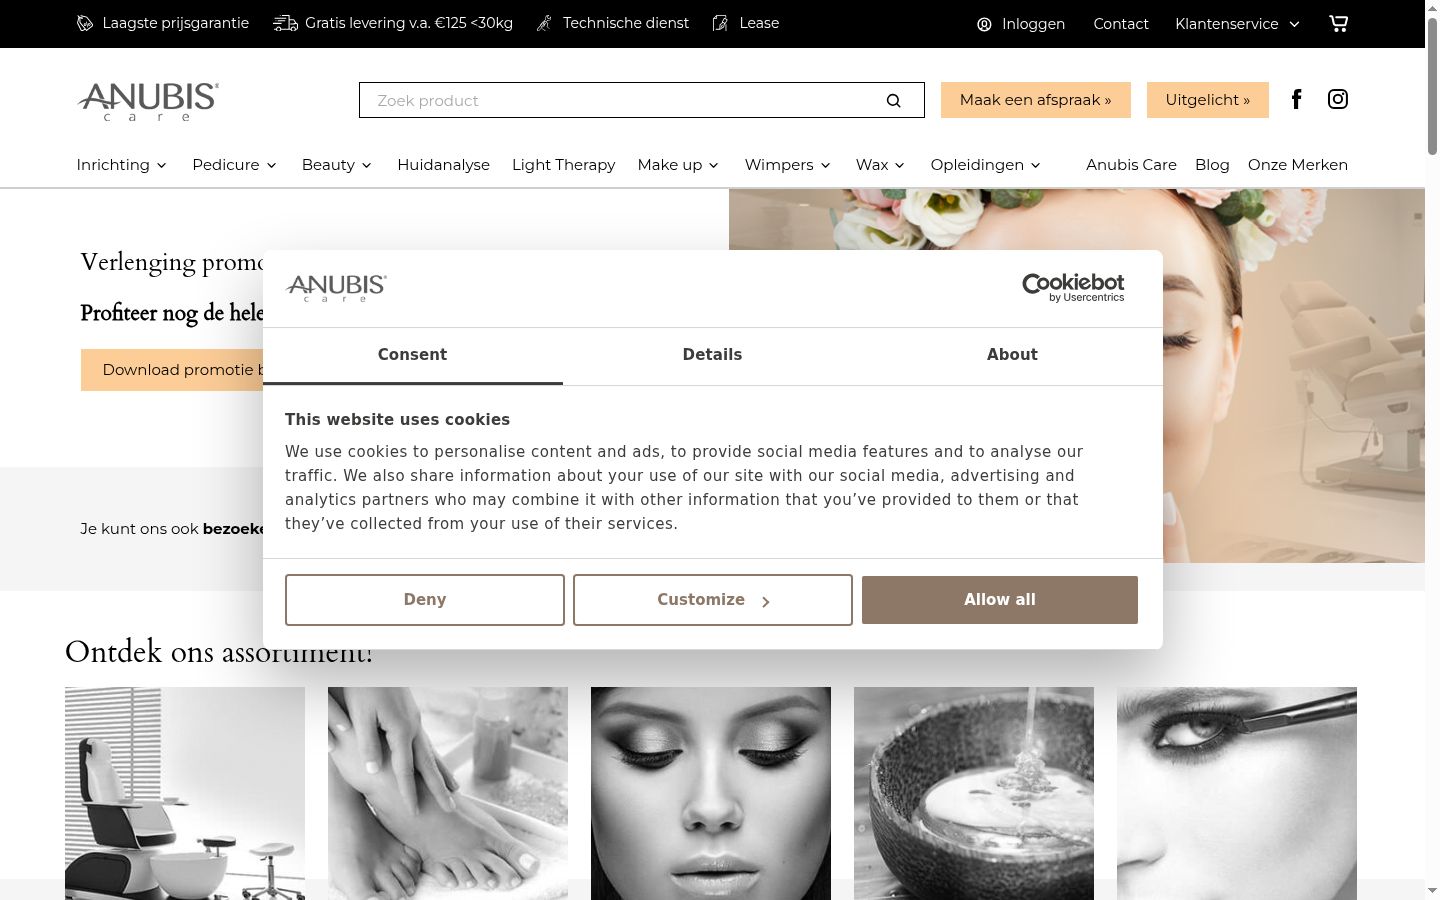Expand the Opleidingen menu
Viewport: 1440px width, 900px height.
986,165
